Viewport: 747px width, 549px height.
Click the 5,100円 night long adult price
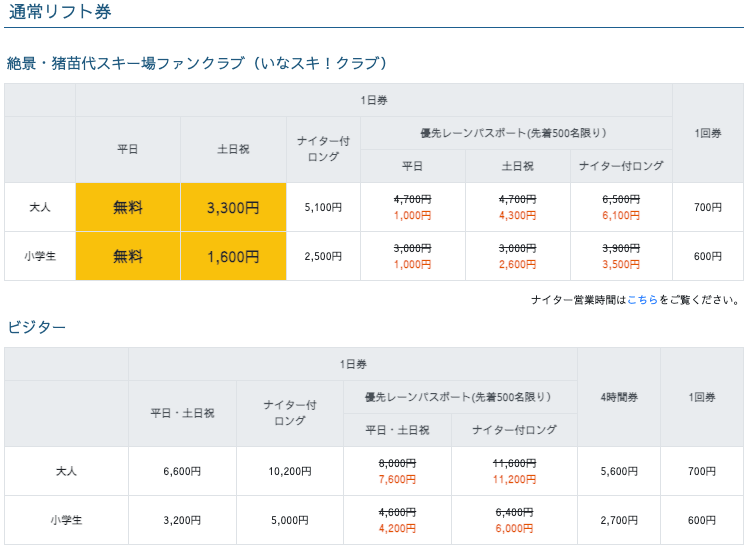coord(323,208)
